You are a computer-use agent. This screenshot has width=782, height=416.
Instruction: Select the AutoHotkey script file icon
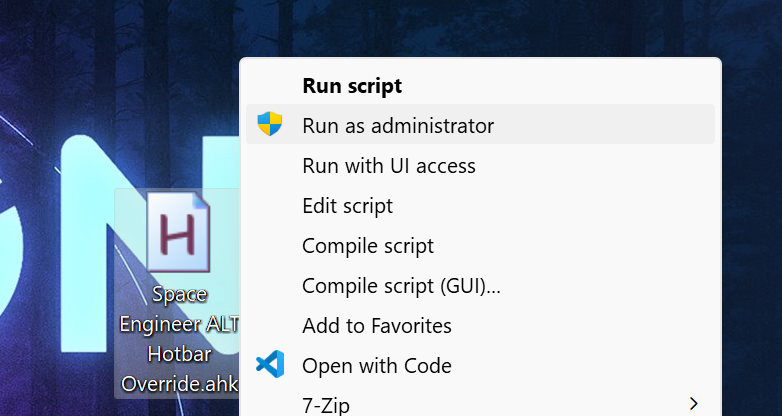179,234
